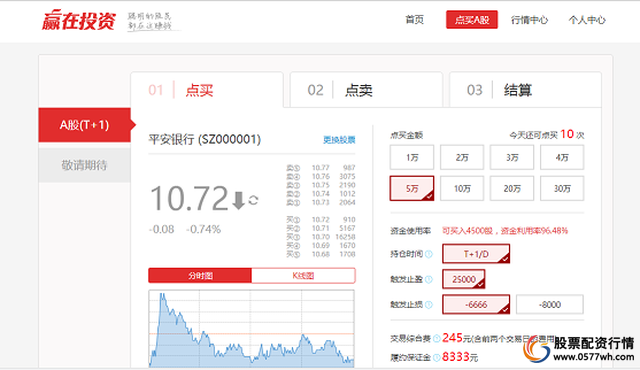Click the 买③ 10.70 order row
This screenshot has height=370, width=640.
click(320, 237)
